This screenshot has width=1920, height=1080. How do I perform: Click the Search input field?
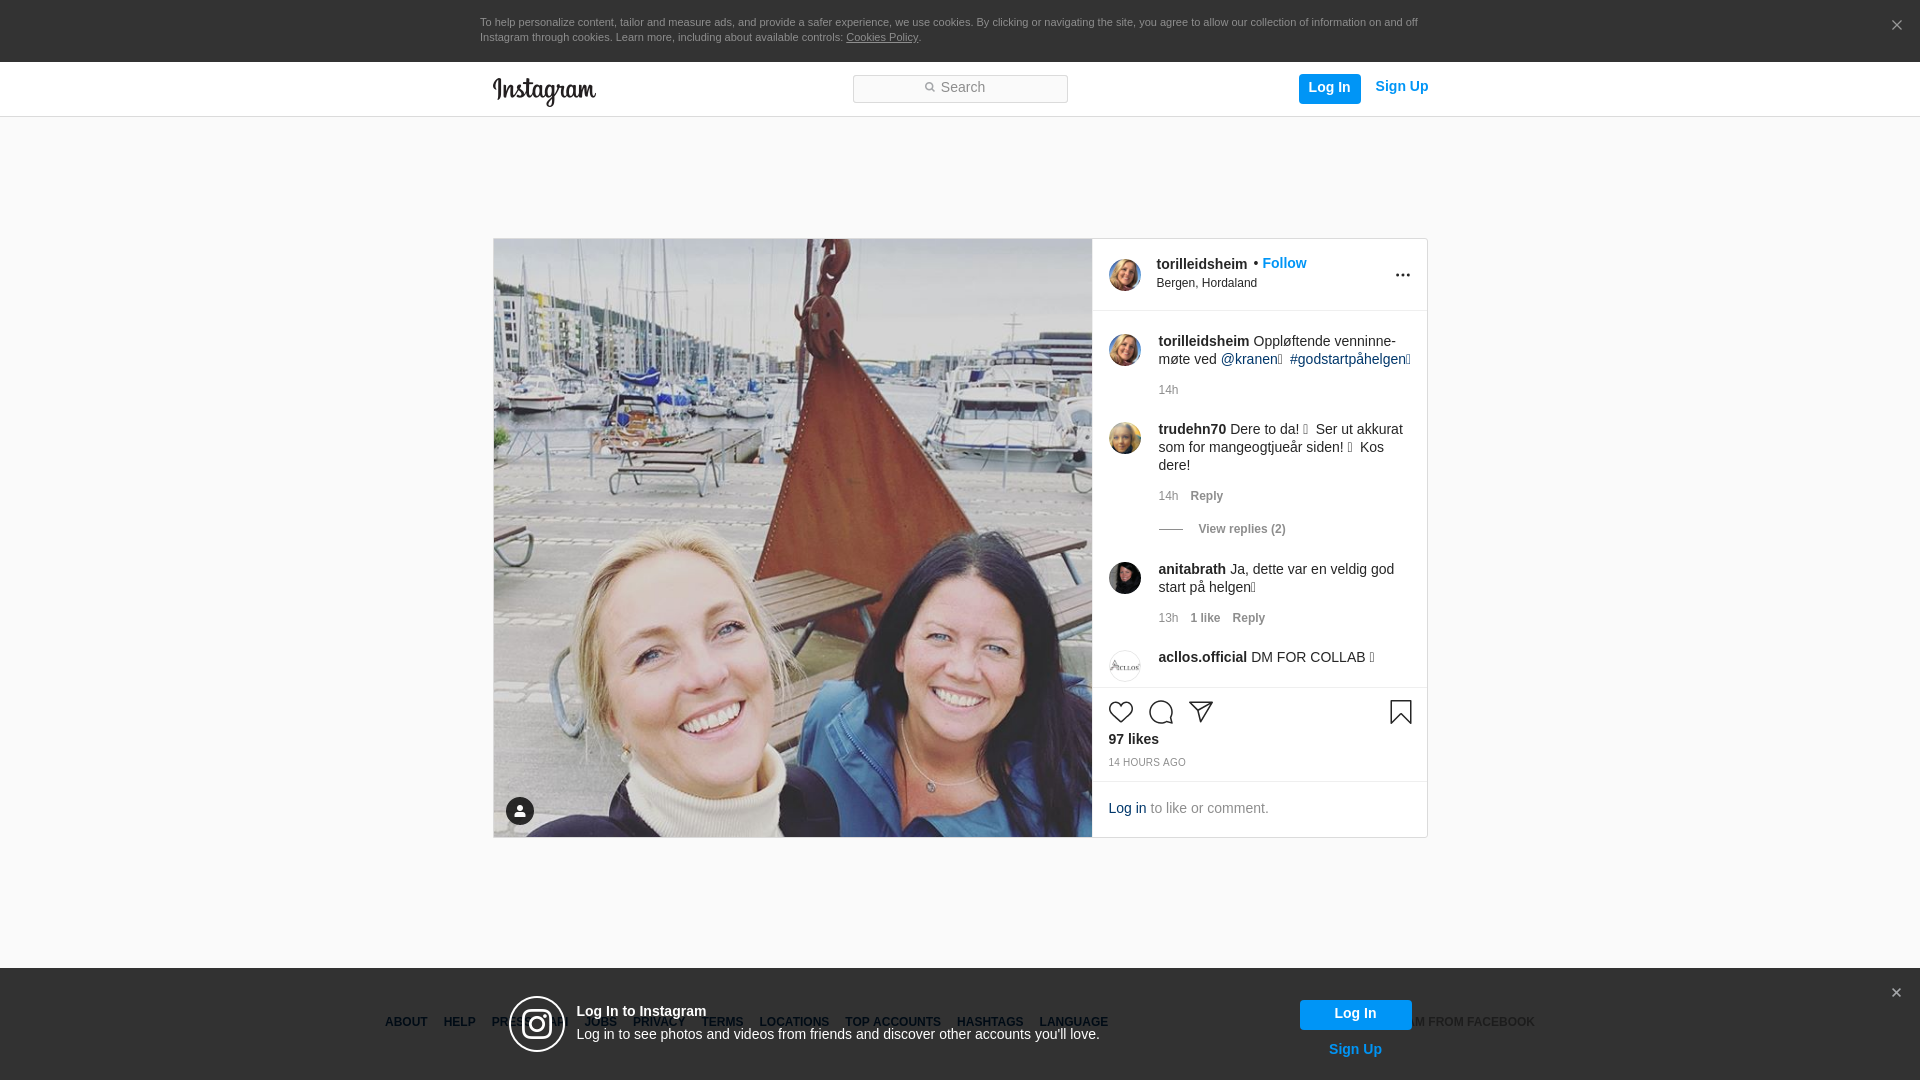pyautogui.click(x=960, y=89)
